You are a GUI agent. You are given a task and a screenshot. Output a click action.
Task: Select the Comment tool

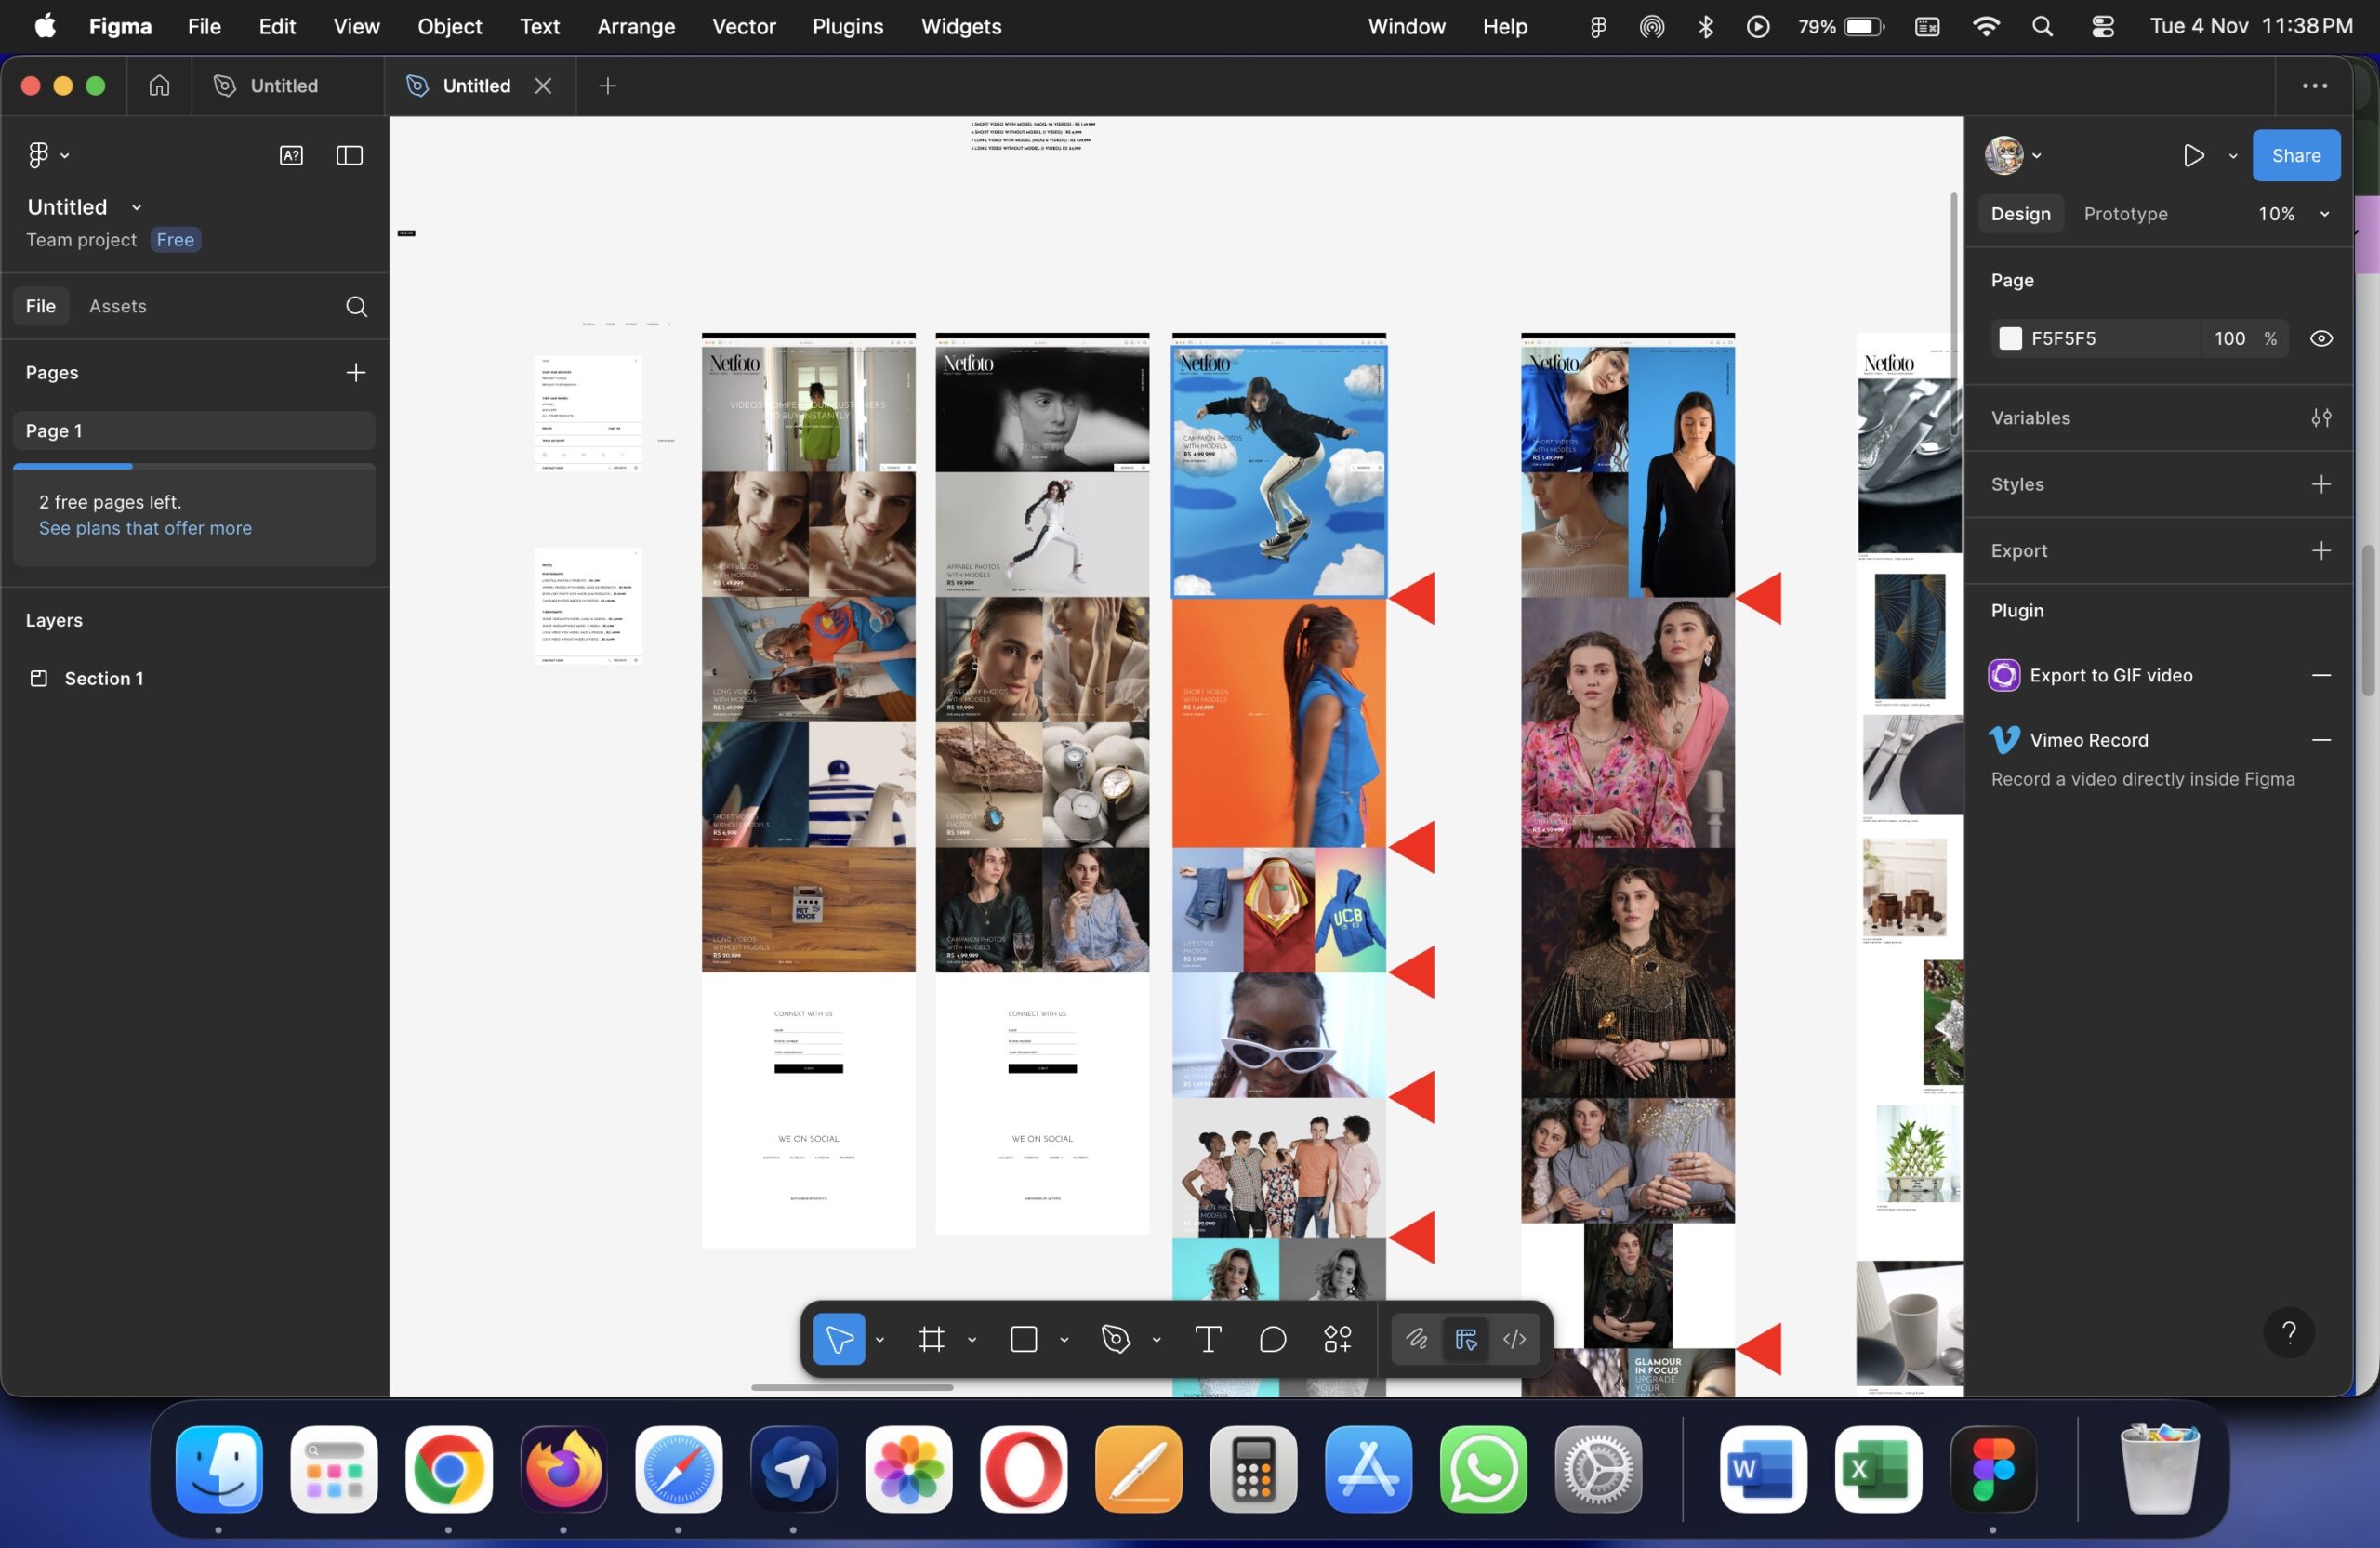(1272, 1339)
